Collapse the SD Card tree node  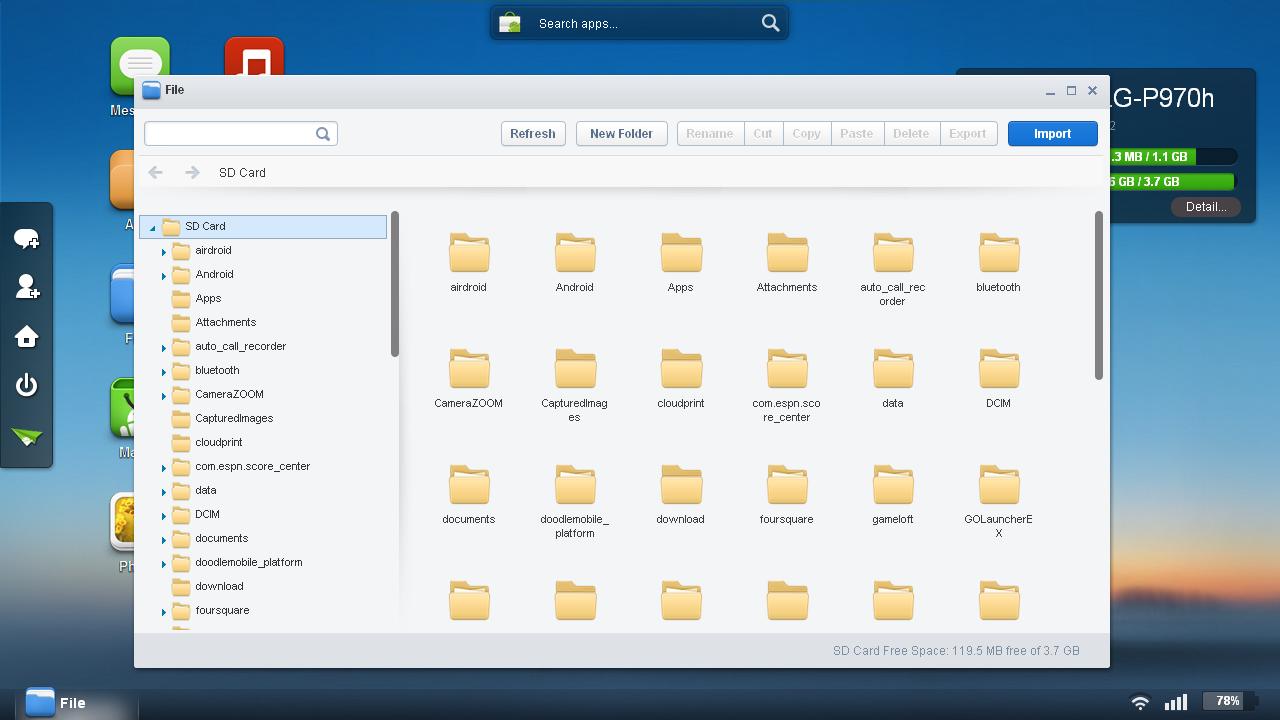152,226
